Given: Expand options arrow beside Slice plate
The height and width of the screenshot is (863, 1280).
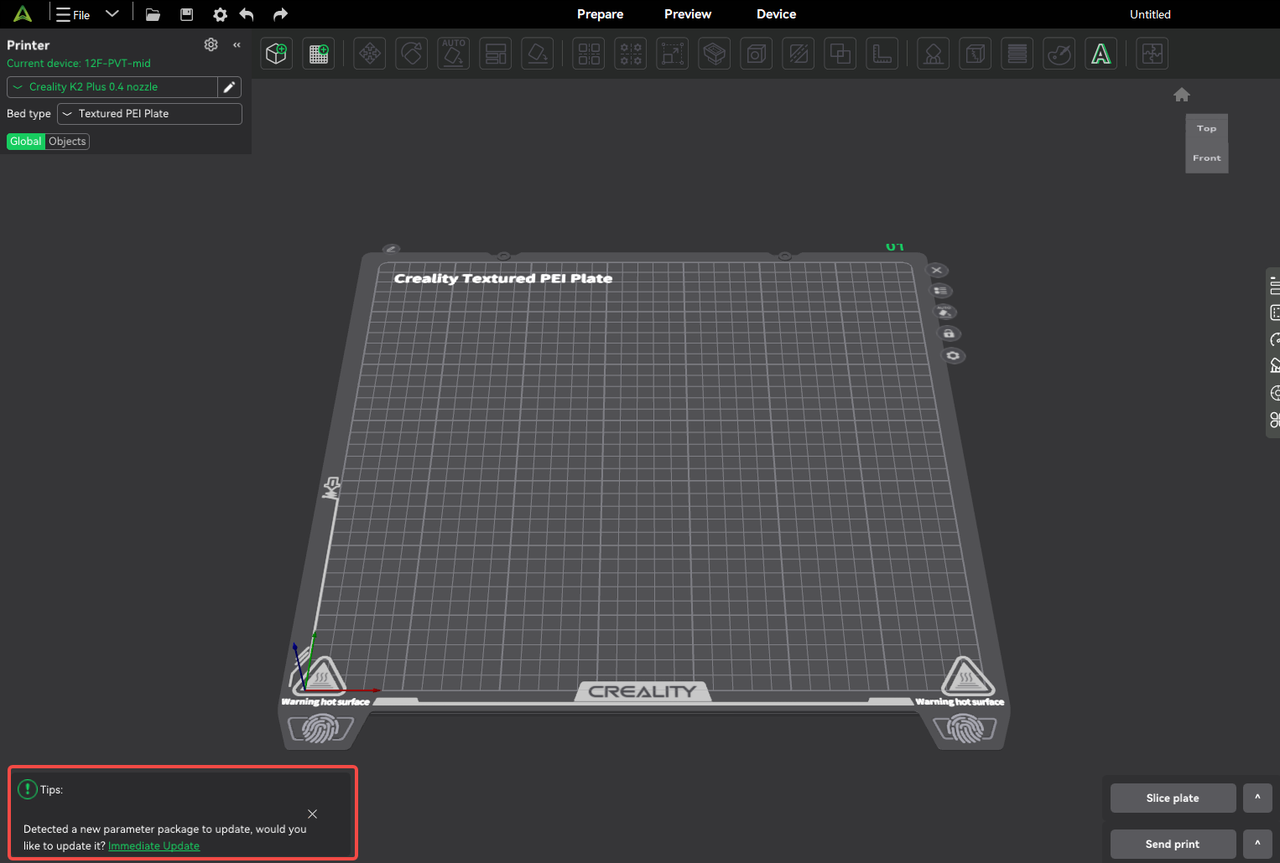Looking at the screenshot, I should point(1258,798).
